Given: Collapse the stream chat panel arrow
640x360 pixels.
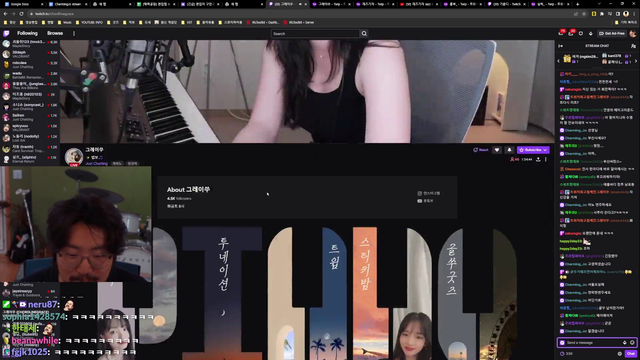Looking at the screenshot, I should (x=561, y=46).
